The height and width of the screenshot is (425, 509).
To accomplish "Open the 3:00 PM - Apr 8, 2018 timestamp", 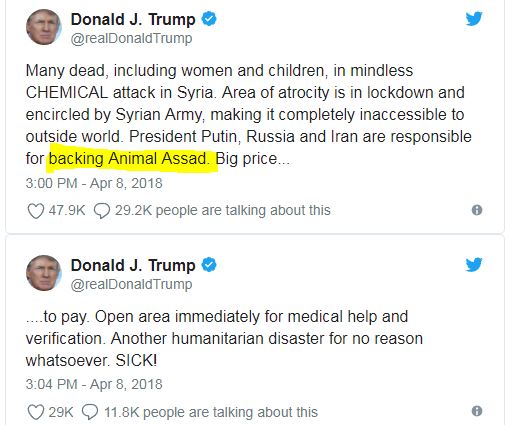I will tap(94, 183).
